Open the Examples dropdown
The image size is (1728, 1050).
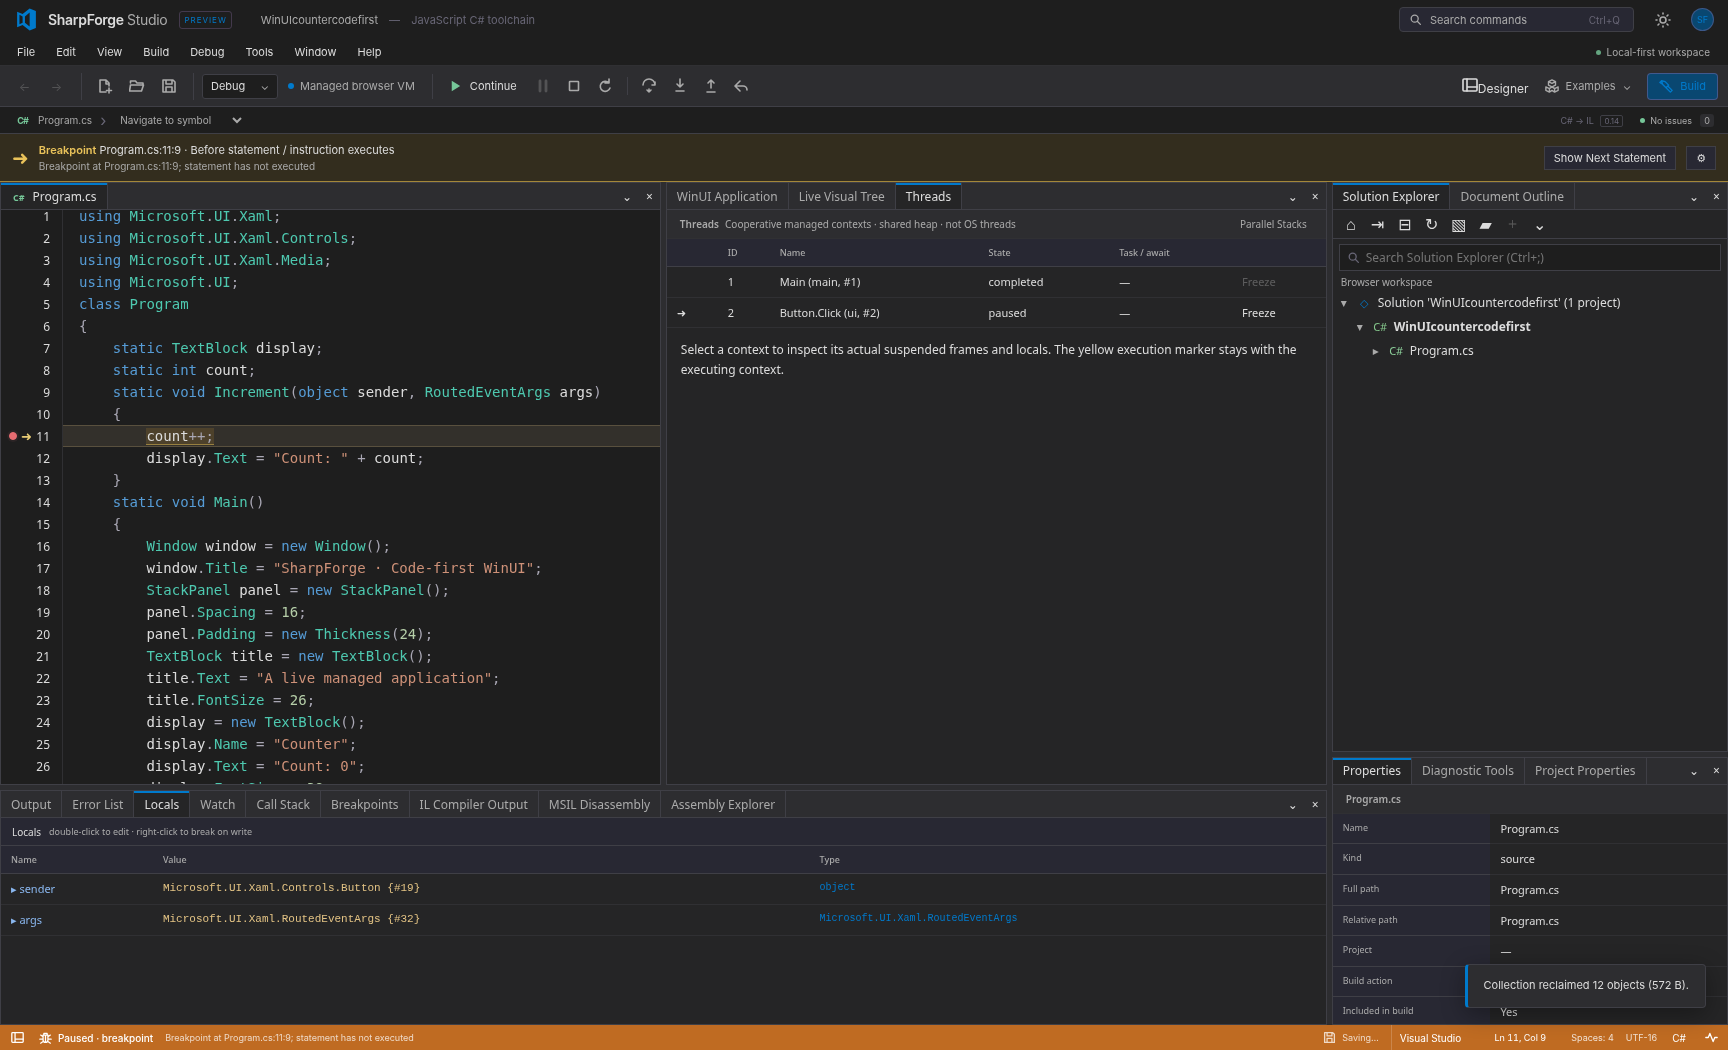pyautogui.click(x=1587, y=86)
